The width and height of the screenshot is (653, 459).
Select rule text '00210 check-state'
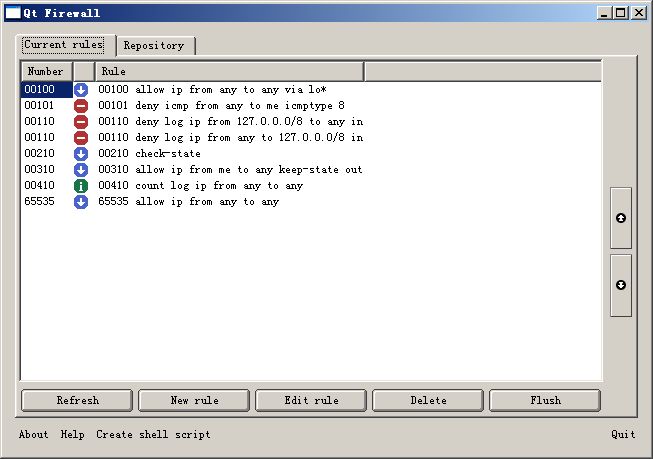pyautogui.click(x=150, y=154)
